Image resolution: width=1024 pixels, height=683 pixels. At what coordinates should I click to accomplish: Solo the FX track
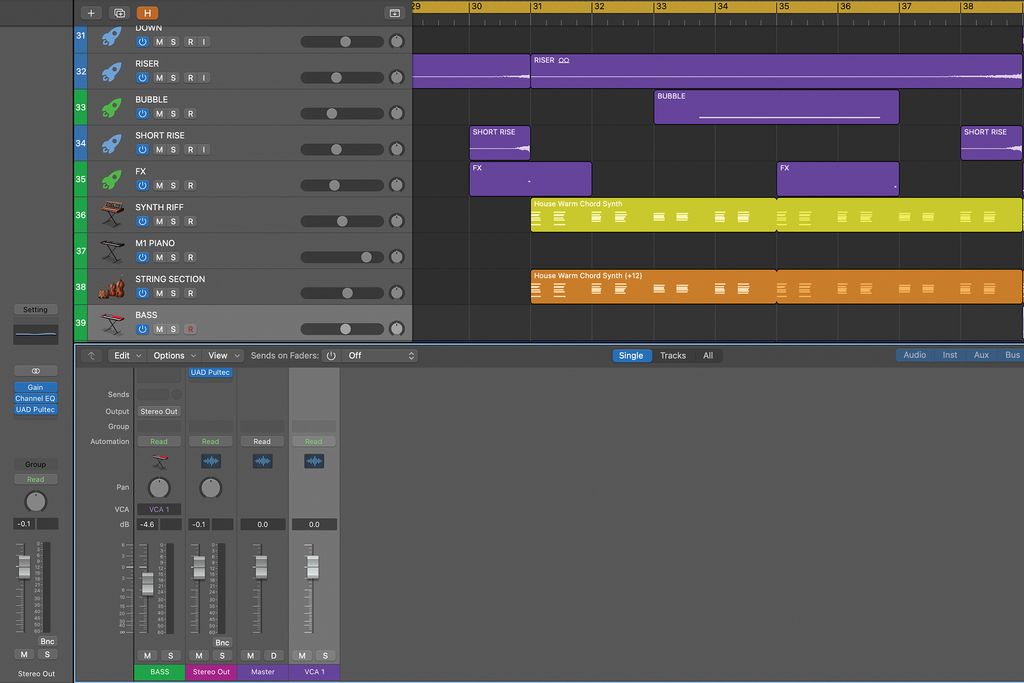coord(173,185)
